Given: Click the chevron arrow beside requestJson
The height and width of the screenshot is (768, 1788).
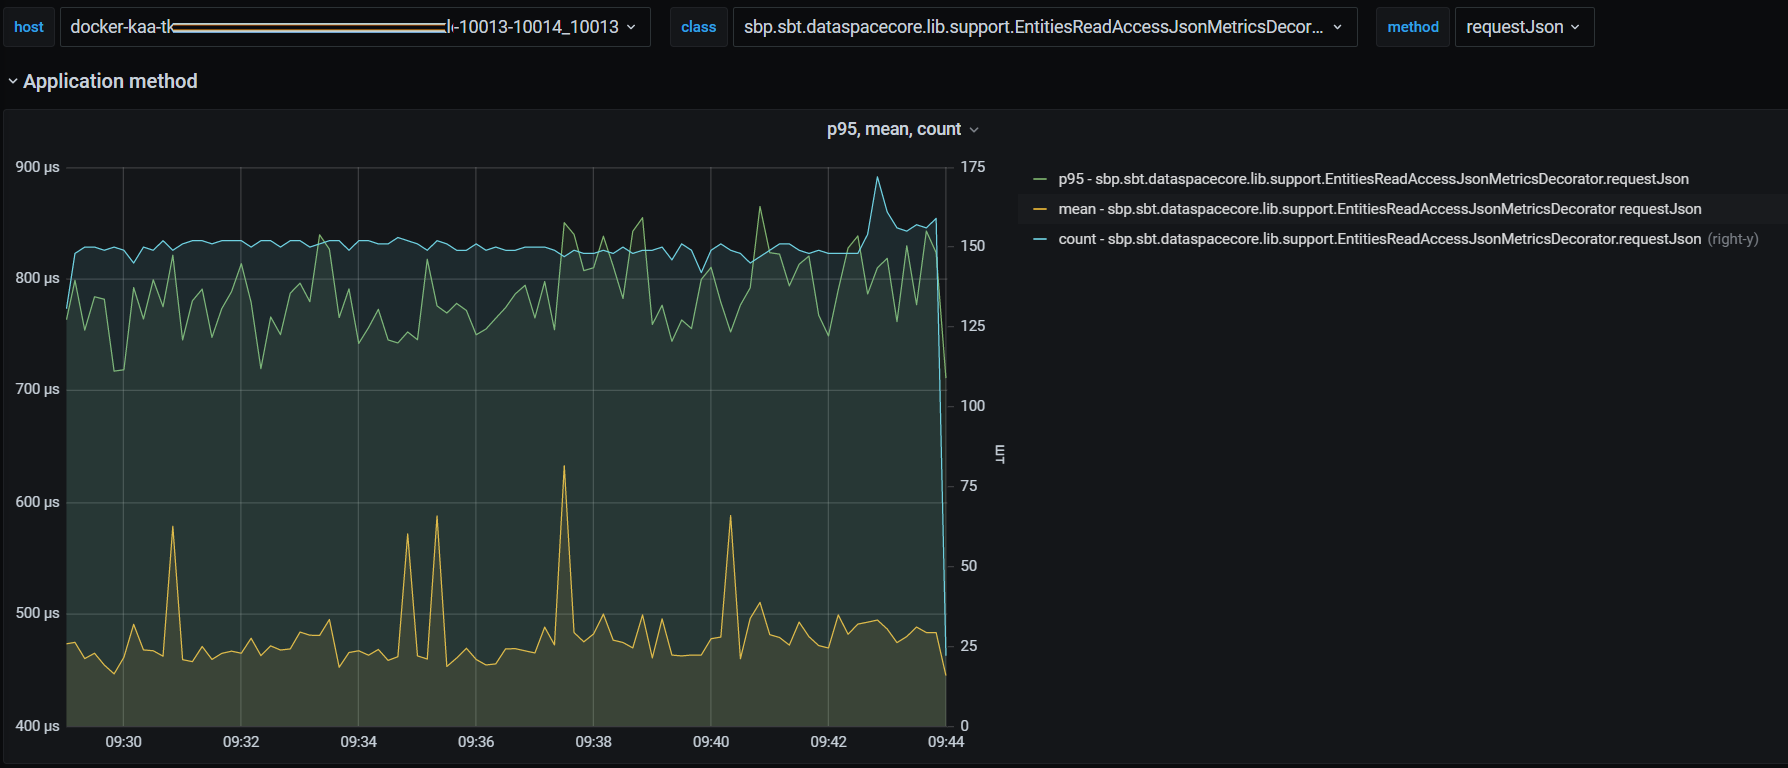Looking at the screenshot, I should pos(1575,27).
